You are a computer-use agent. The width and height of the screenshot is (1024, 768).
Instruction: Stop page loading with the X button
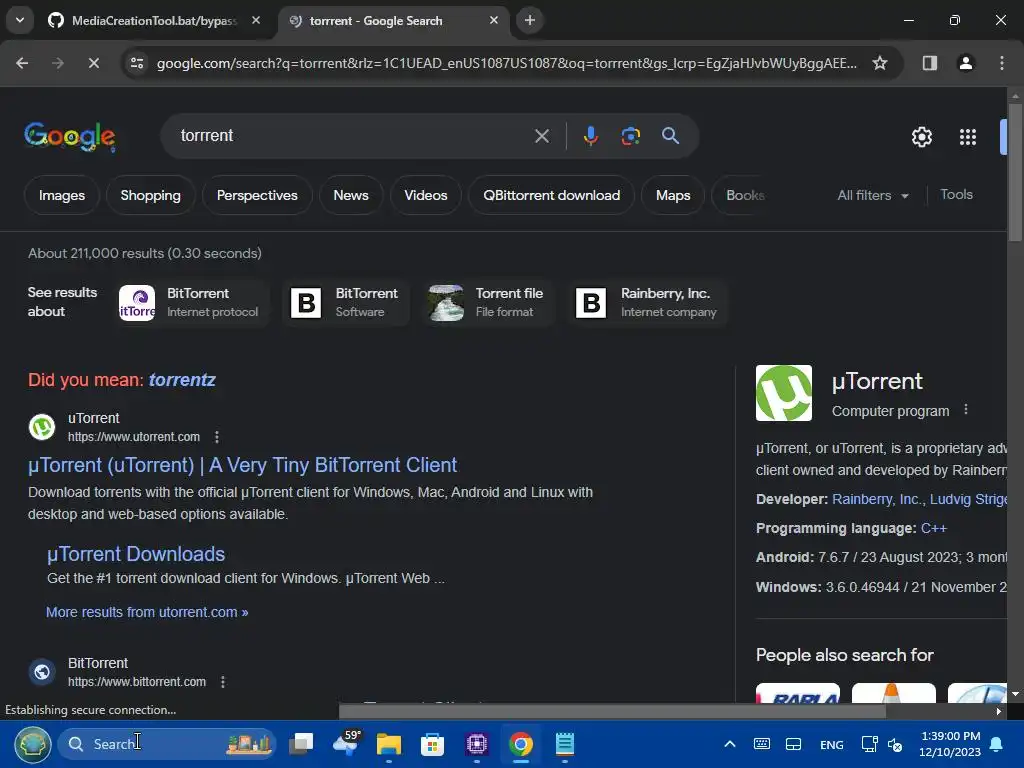(x=93, y=63)
